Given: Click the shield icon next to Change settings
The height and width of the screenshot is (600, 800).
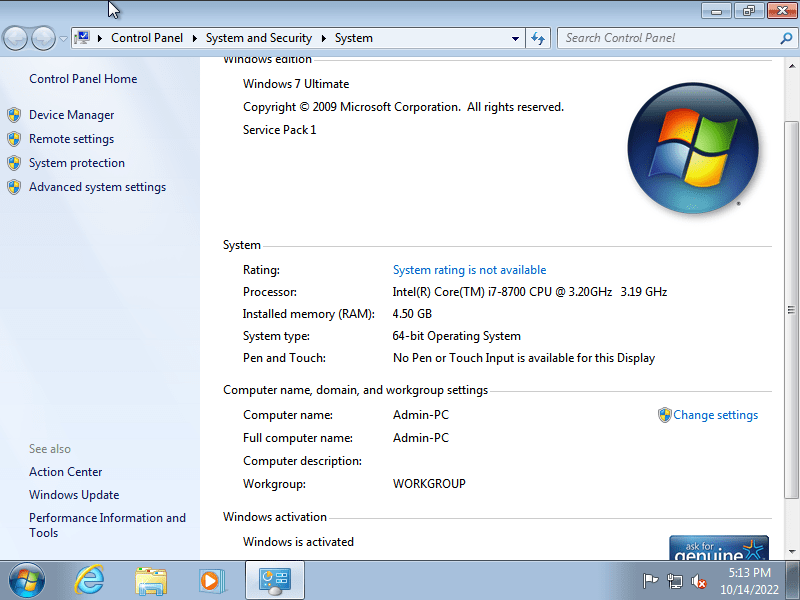Looking at the screenshot, I should click(x=664, y=415).
